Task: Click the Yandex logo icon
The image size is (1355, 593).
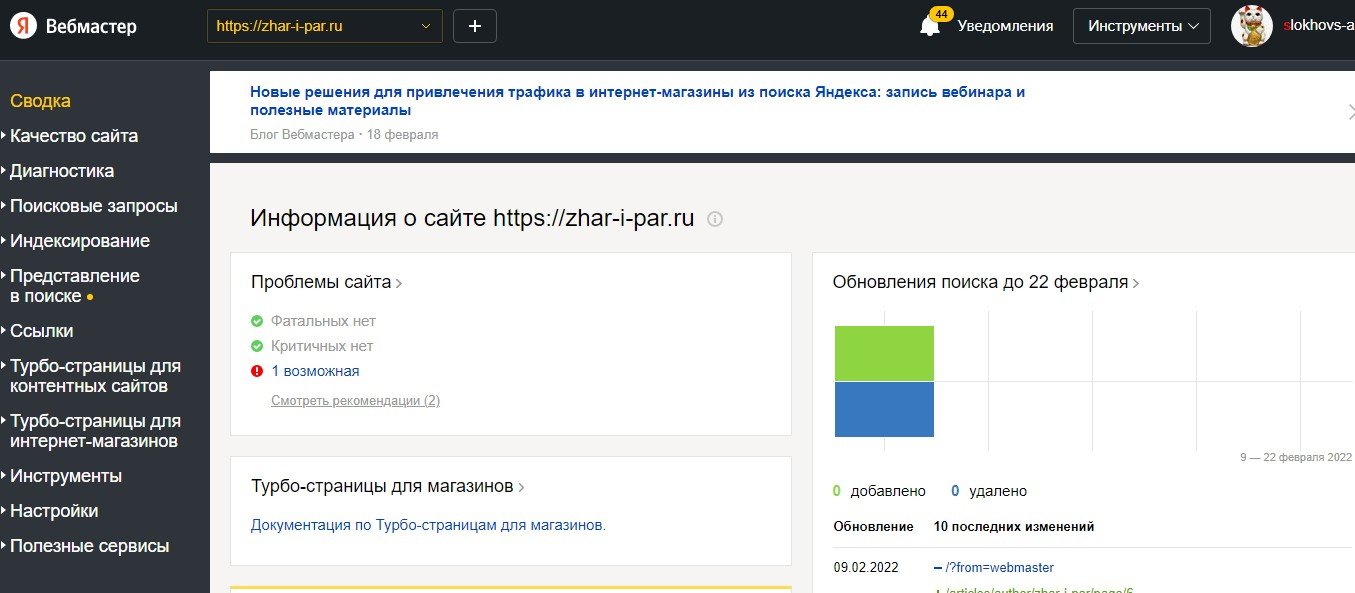Action: 23,26
